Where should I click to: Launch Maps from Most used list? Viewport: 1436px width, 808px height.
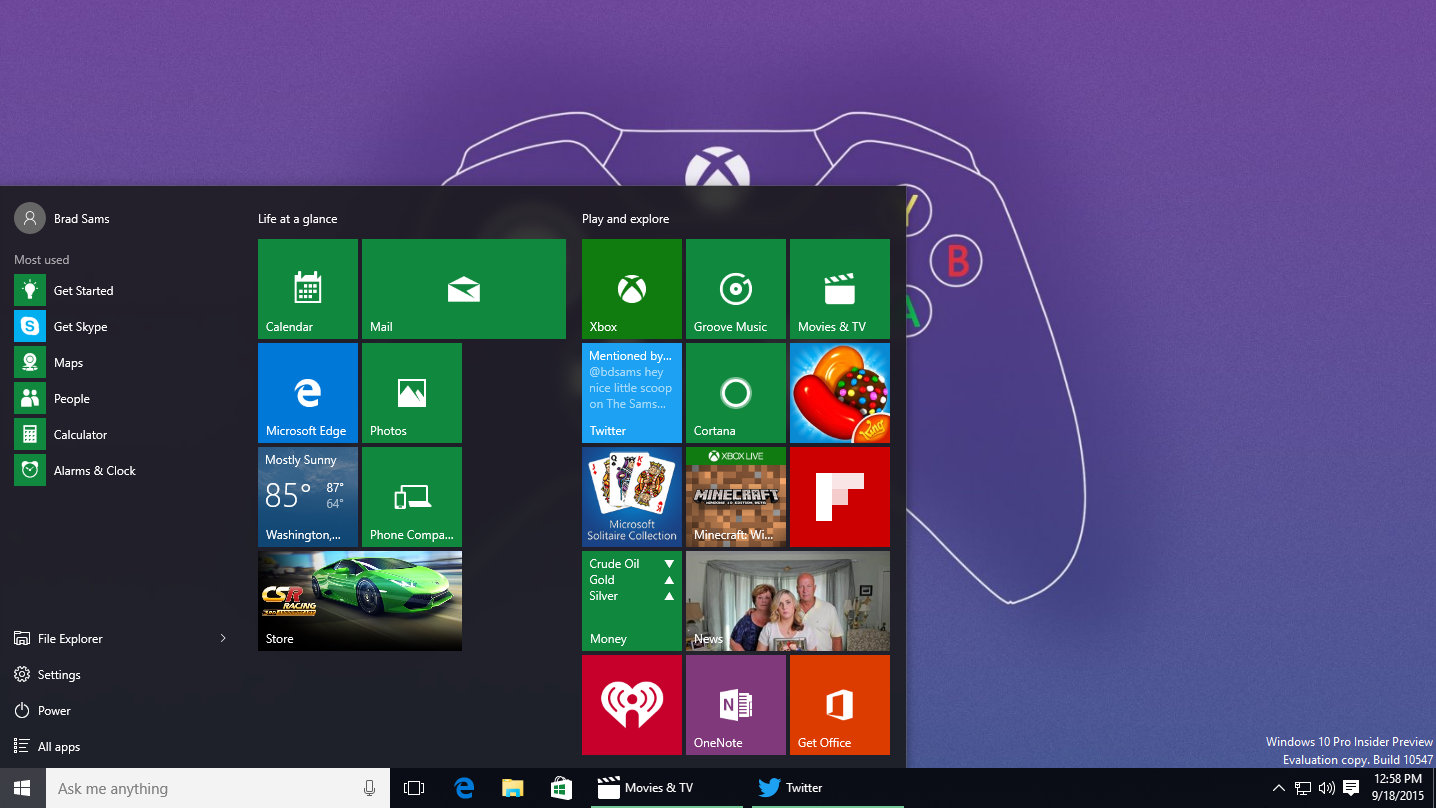point(120,363)
